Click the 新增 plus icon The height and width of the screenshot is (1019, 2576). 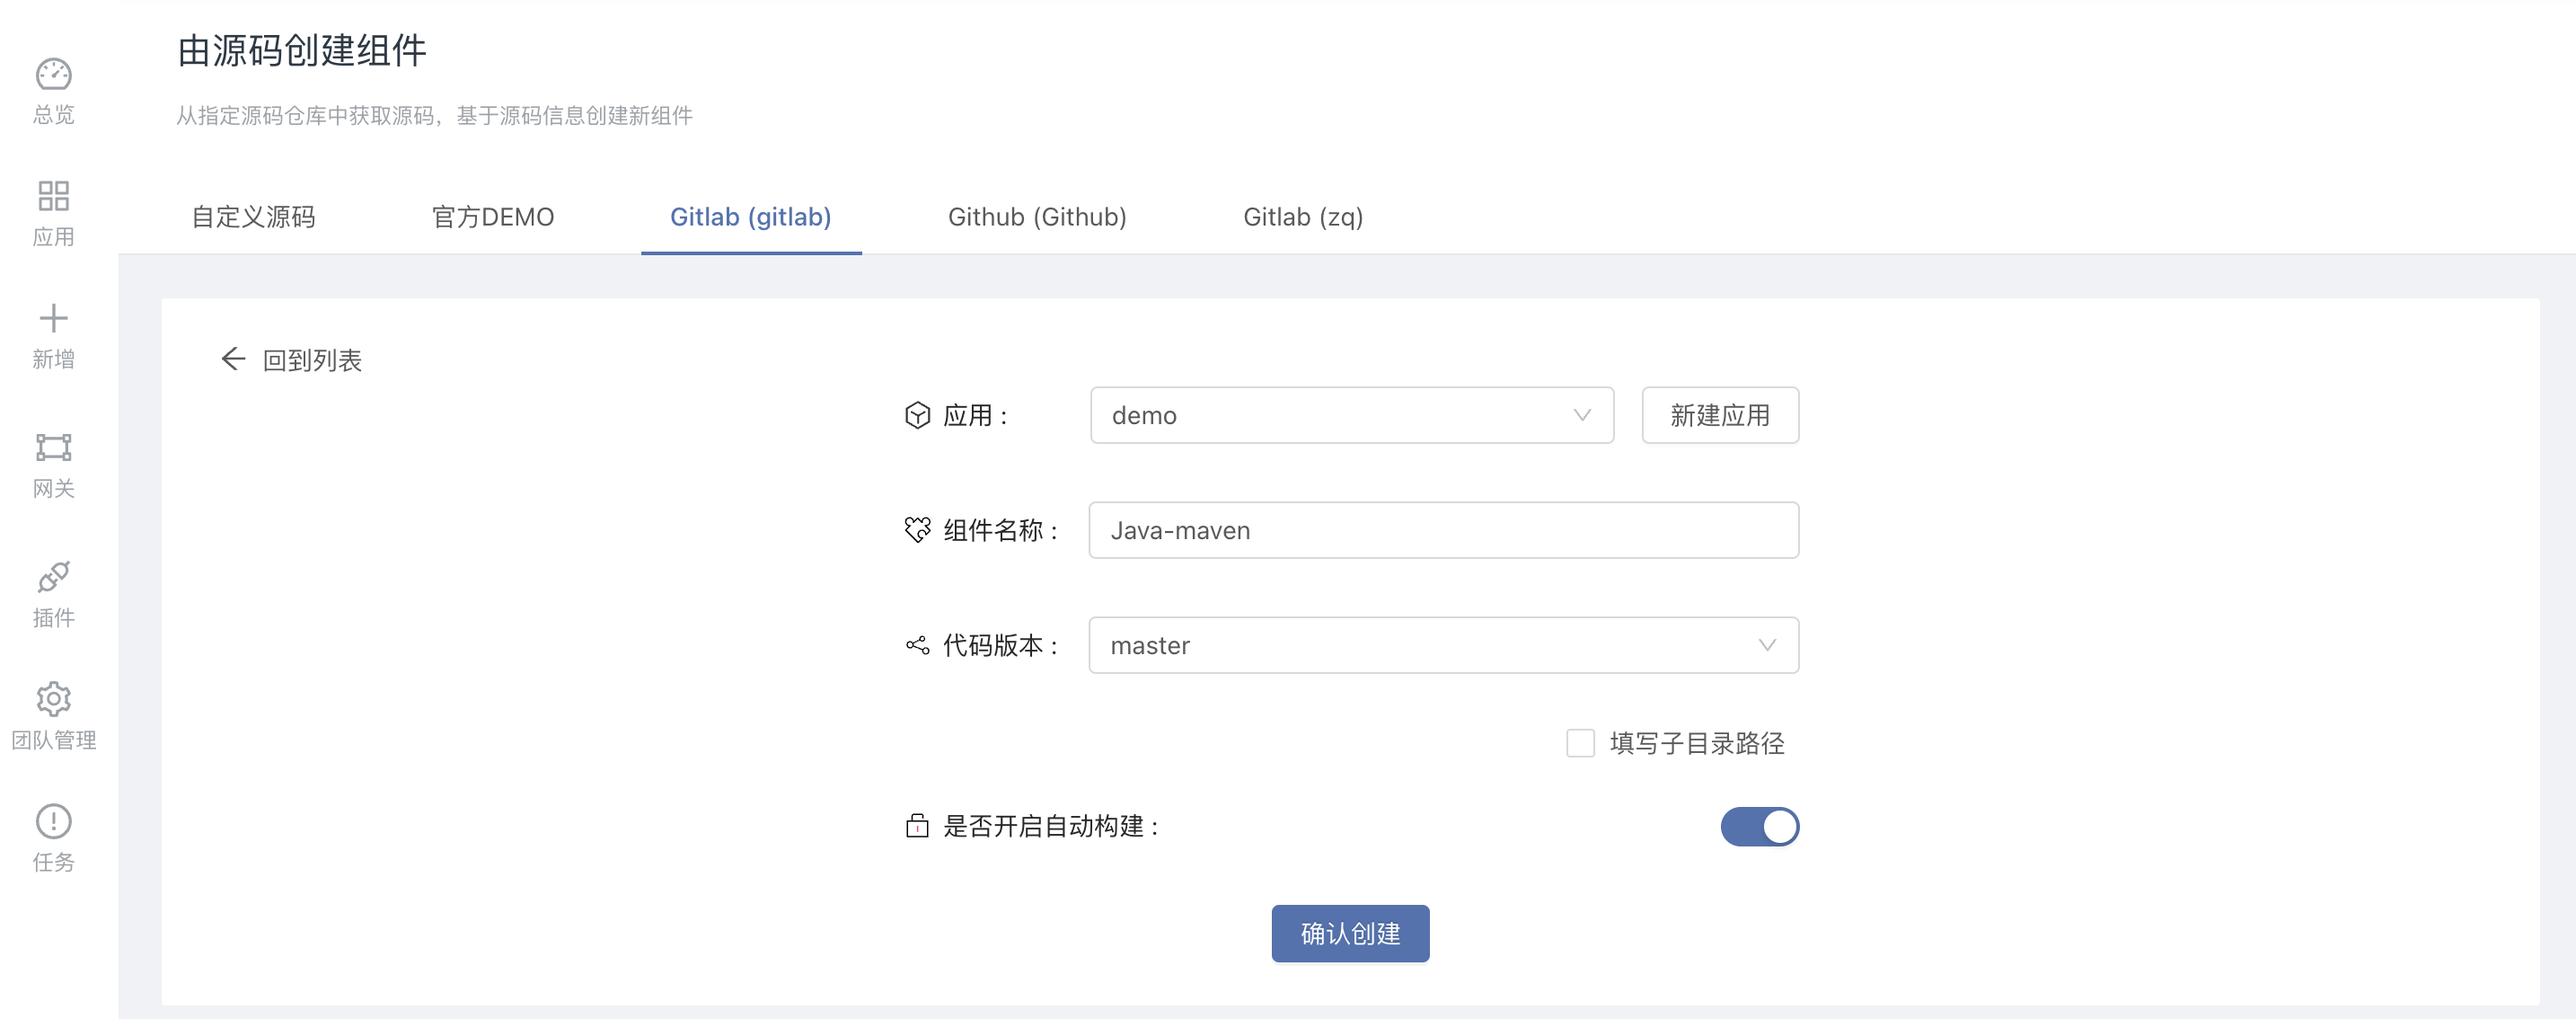pyautogui.click(x=53, y=319)
